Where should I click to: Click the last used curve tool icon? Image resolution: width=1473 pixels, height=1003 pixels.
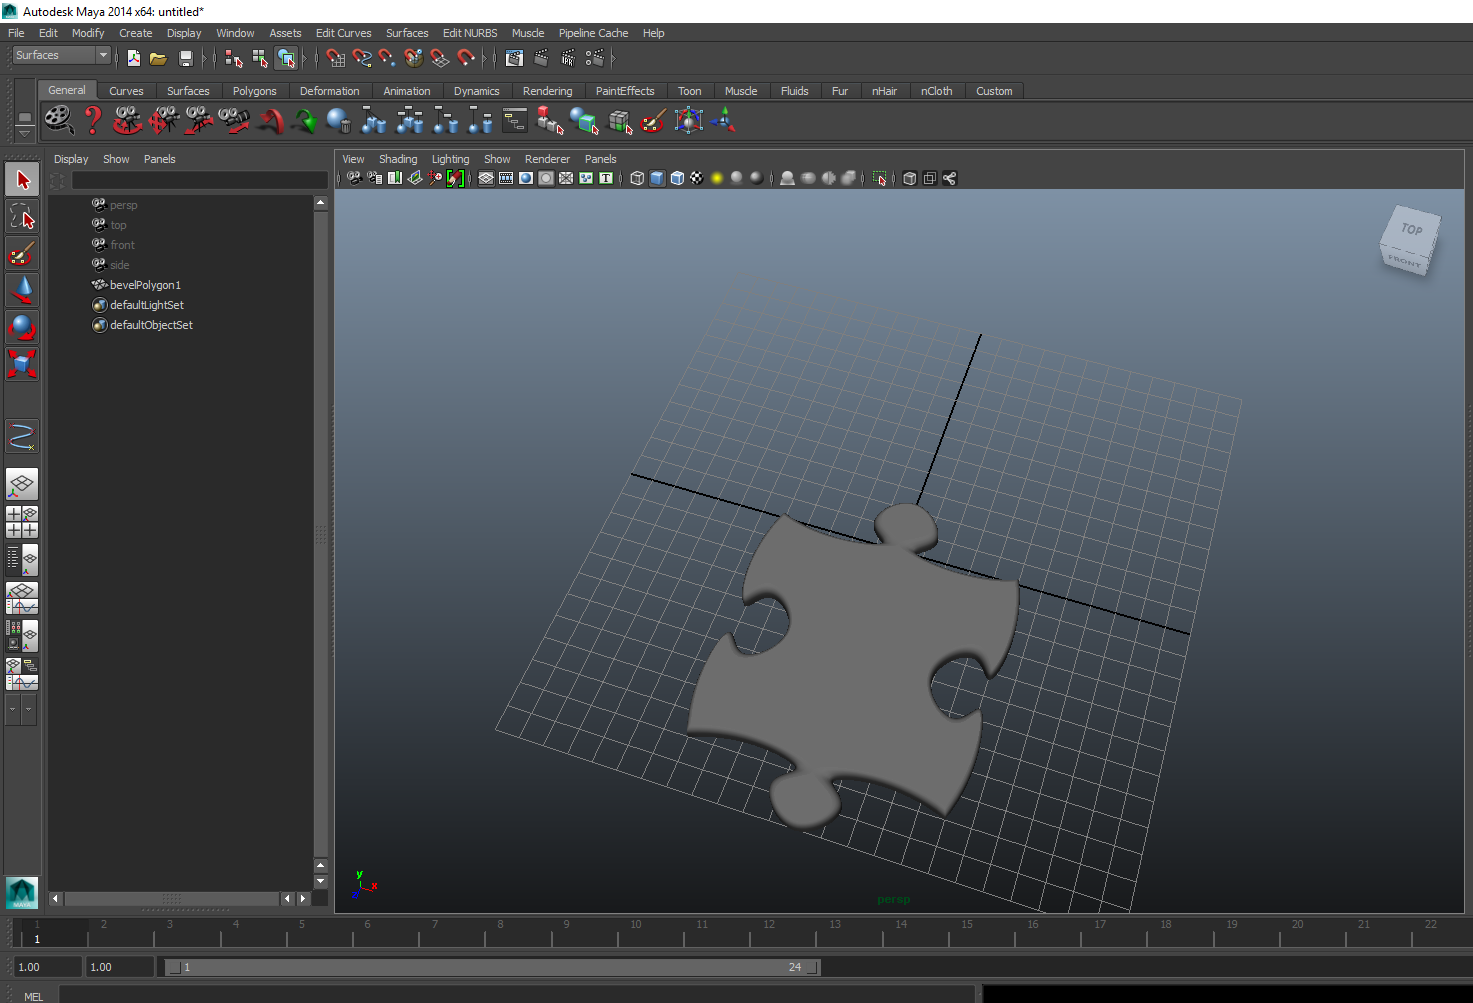22,437
